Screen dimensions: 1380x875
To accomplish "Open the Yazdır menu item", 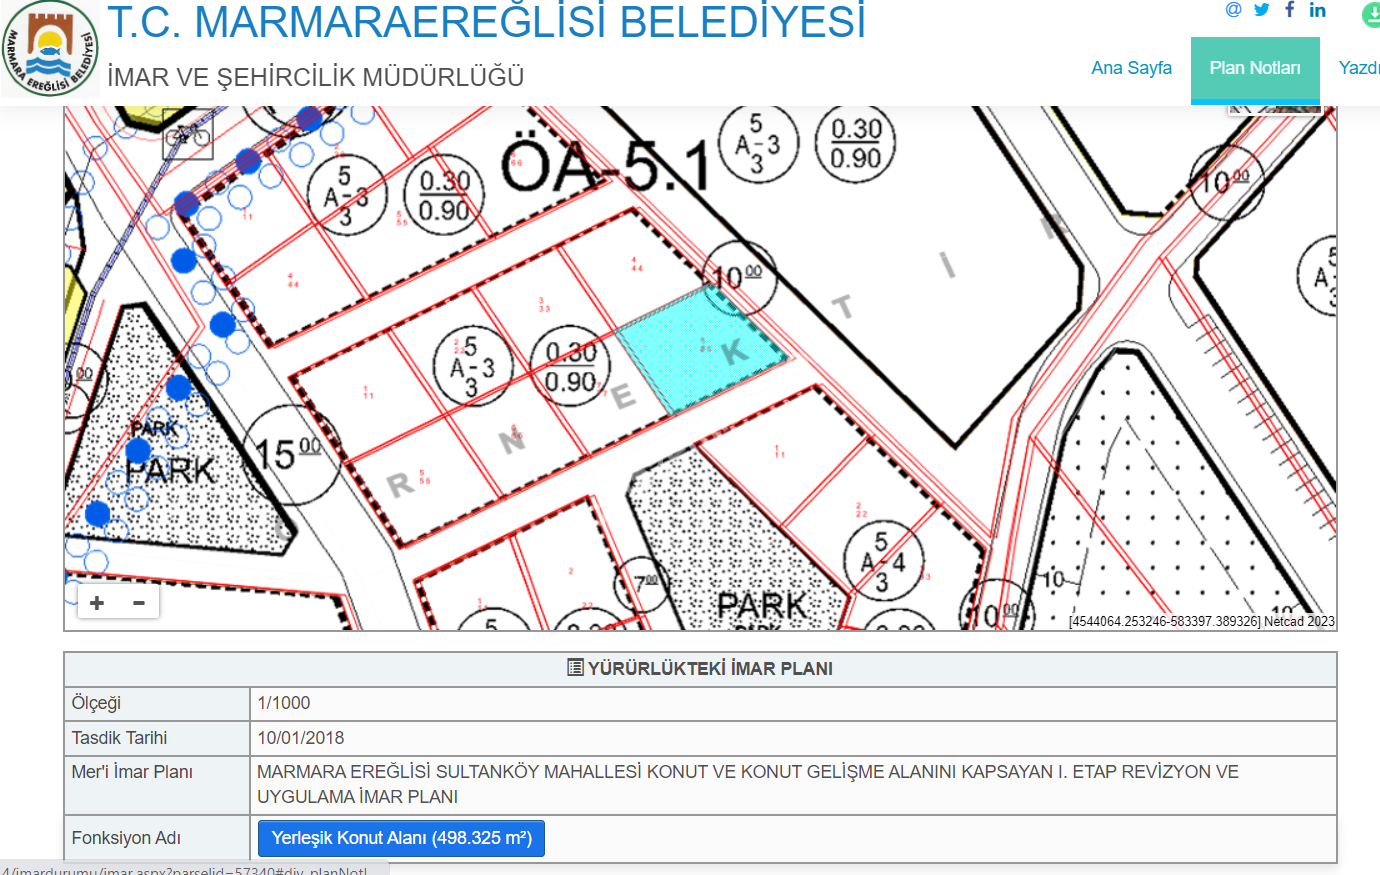I will [x=1358, y=68].
